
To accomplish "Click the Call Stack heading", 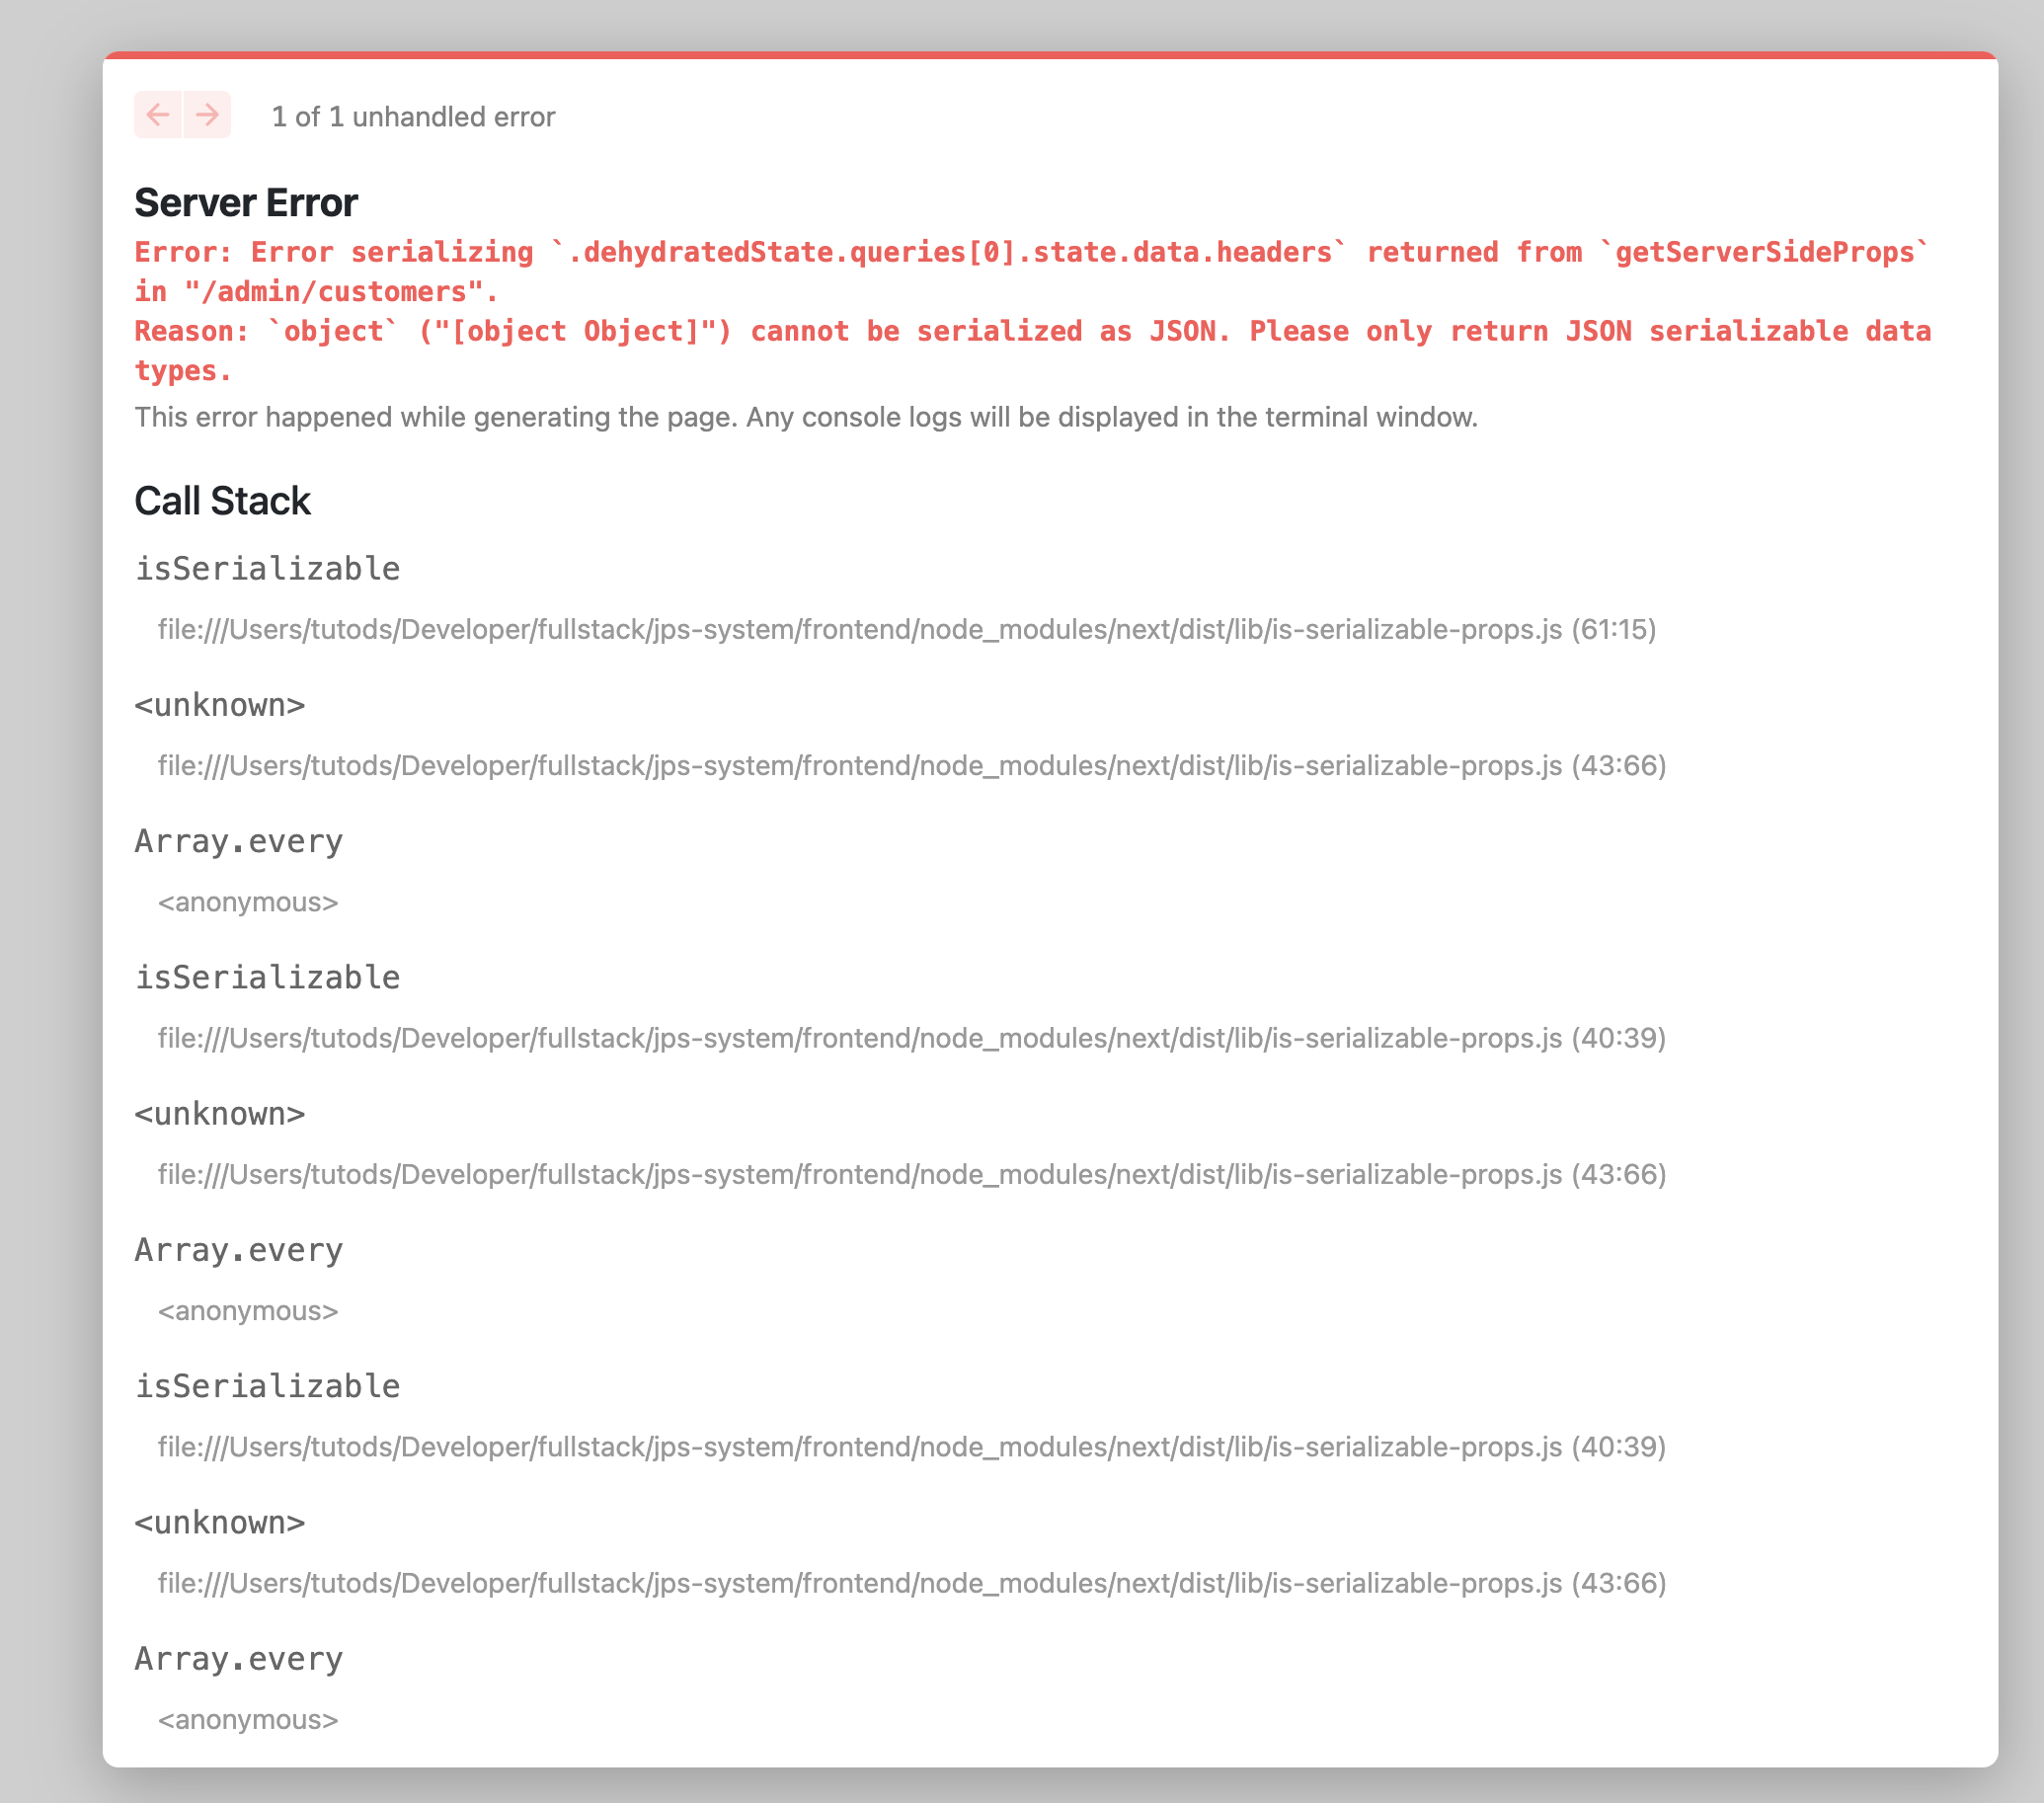I will (x=222, y=501).
